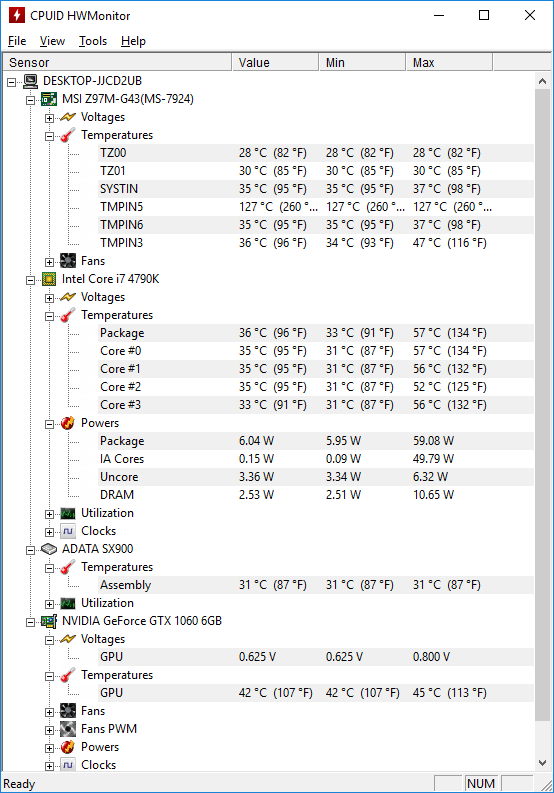The height and width of the screenshot is (793, 554).
Task: Select the Uncore power row
Action: pos(316,477)
